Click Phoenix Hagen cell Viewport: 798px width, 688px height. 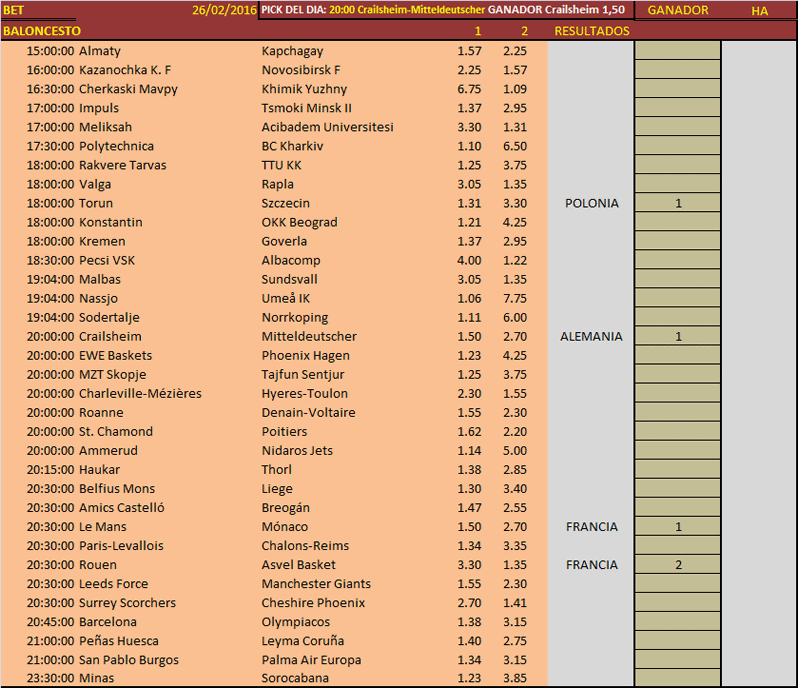305,355
